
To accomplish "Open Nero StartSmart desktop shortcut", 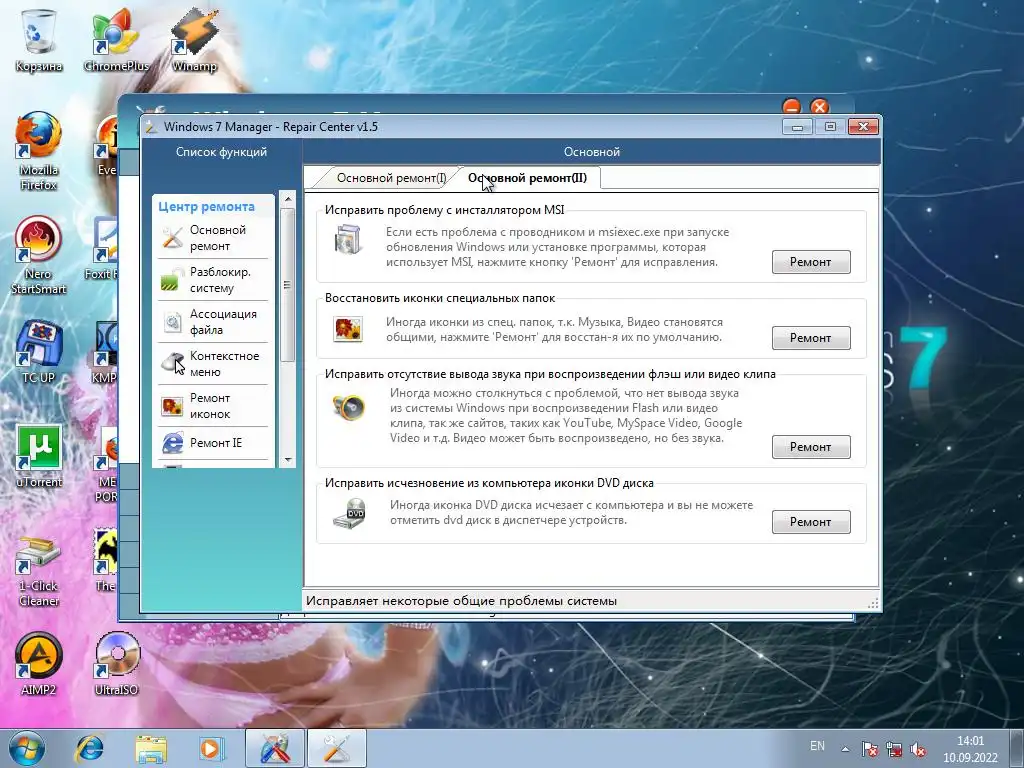I will click(39, 255).
